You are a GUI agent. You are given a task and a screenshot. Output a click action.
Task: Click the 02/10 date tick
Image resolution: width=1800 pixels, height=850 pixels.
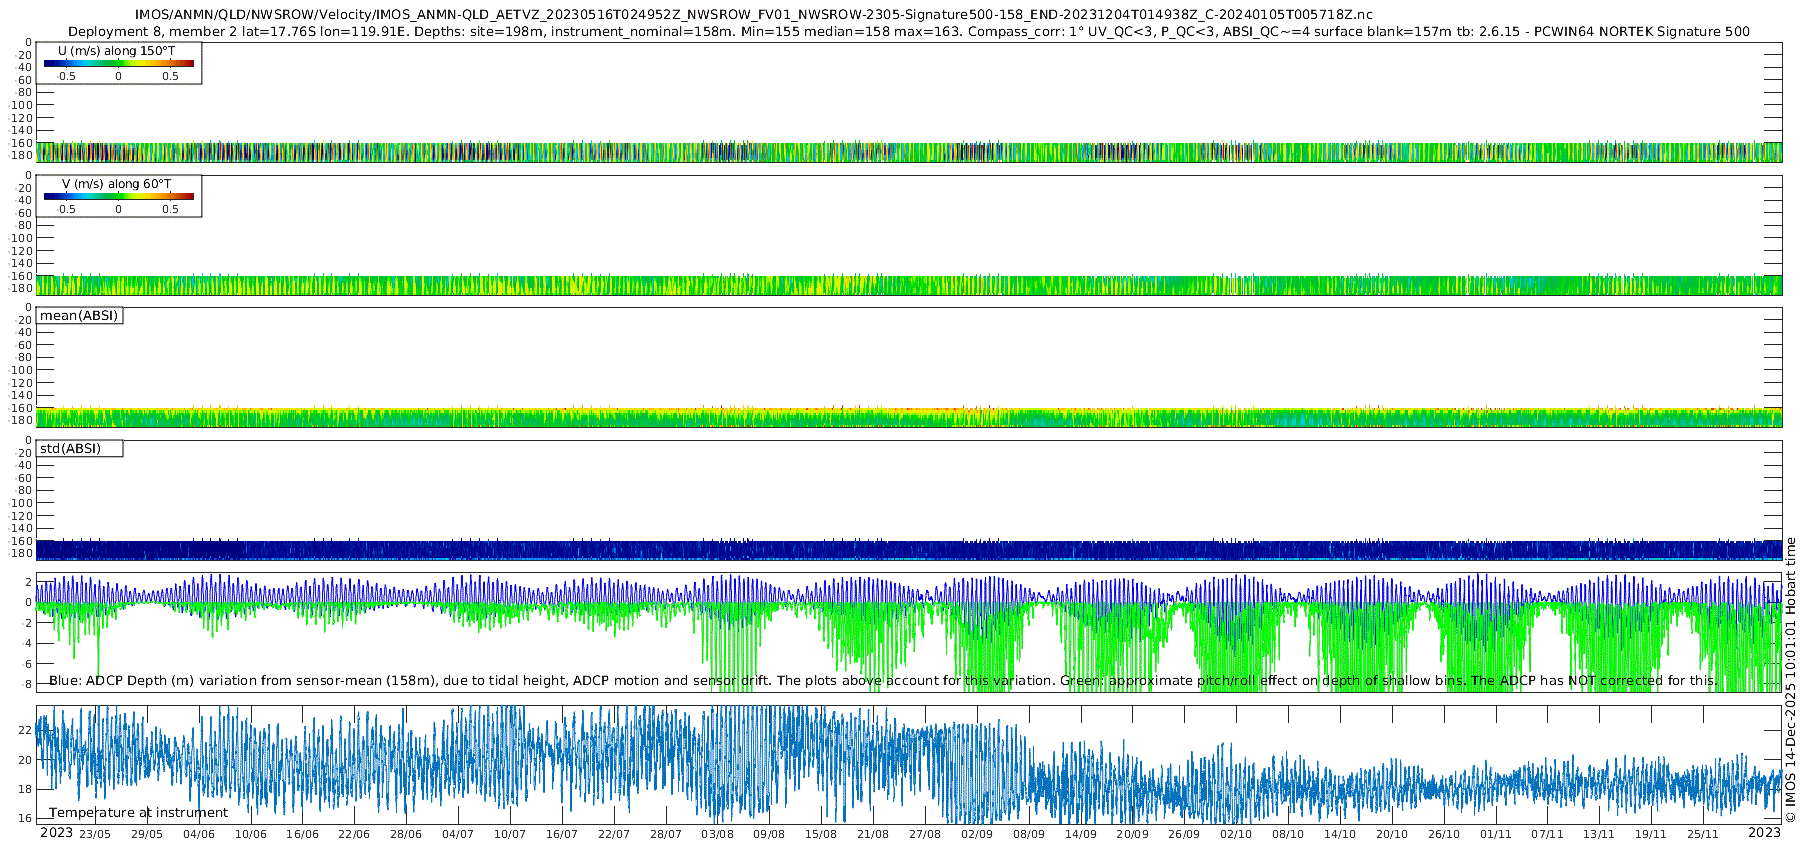[1236, 834]
